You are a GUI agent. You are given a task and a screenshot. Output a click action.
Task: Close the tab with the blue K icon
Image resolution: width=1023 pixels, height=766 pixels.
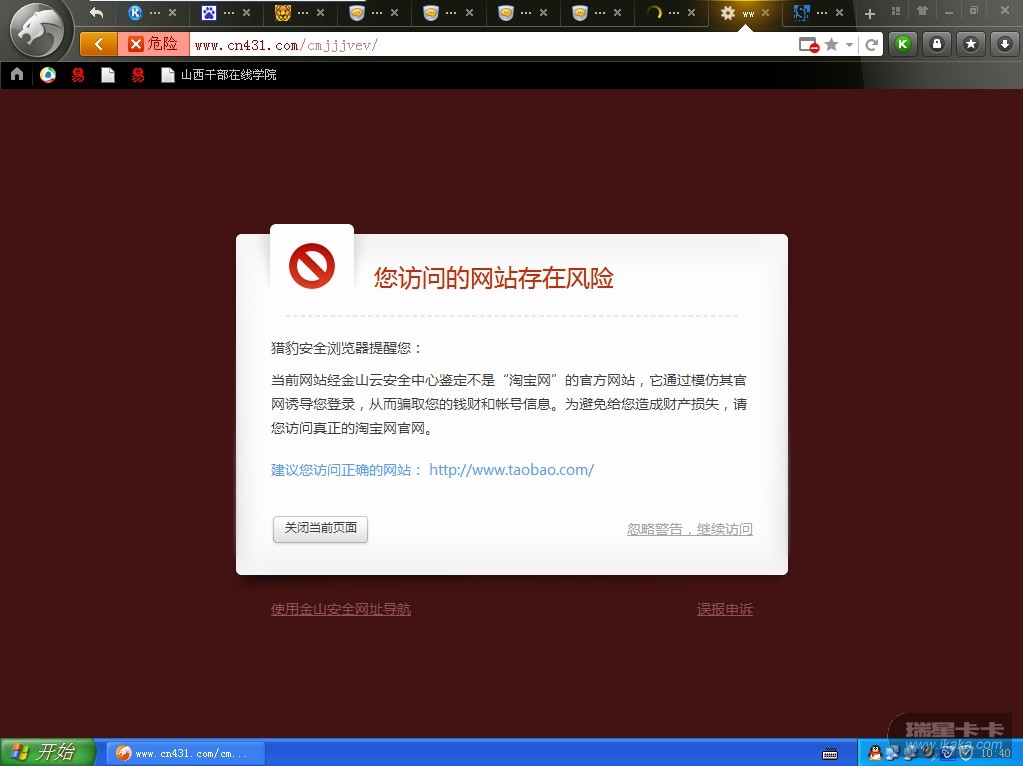point(172,12)
